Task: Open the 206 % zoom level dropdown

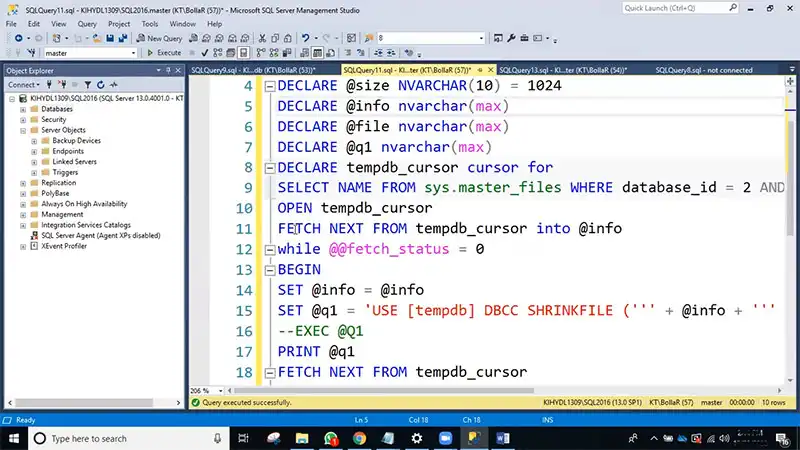Action: point(220,391)
